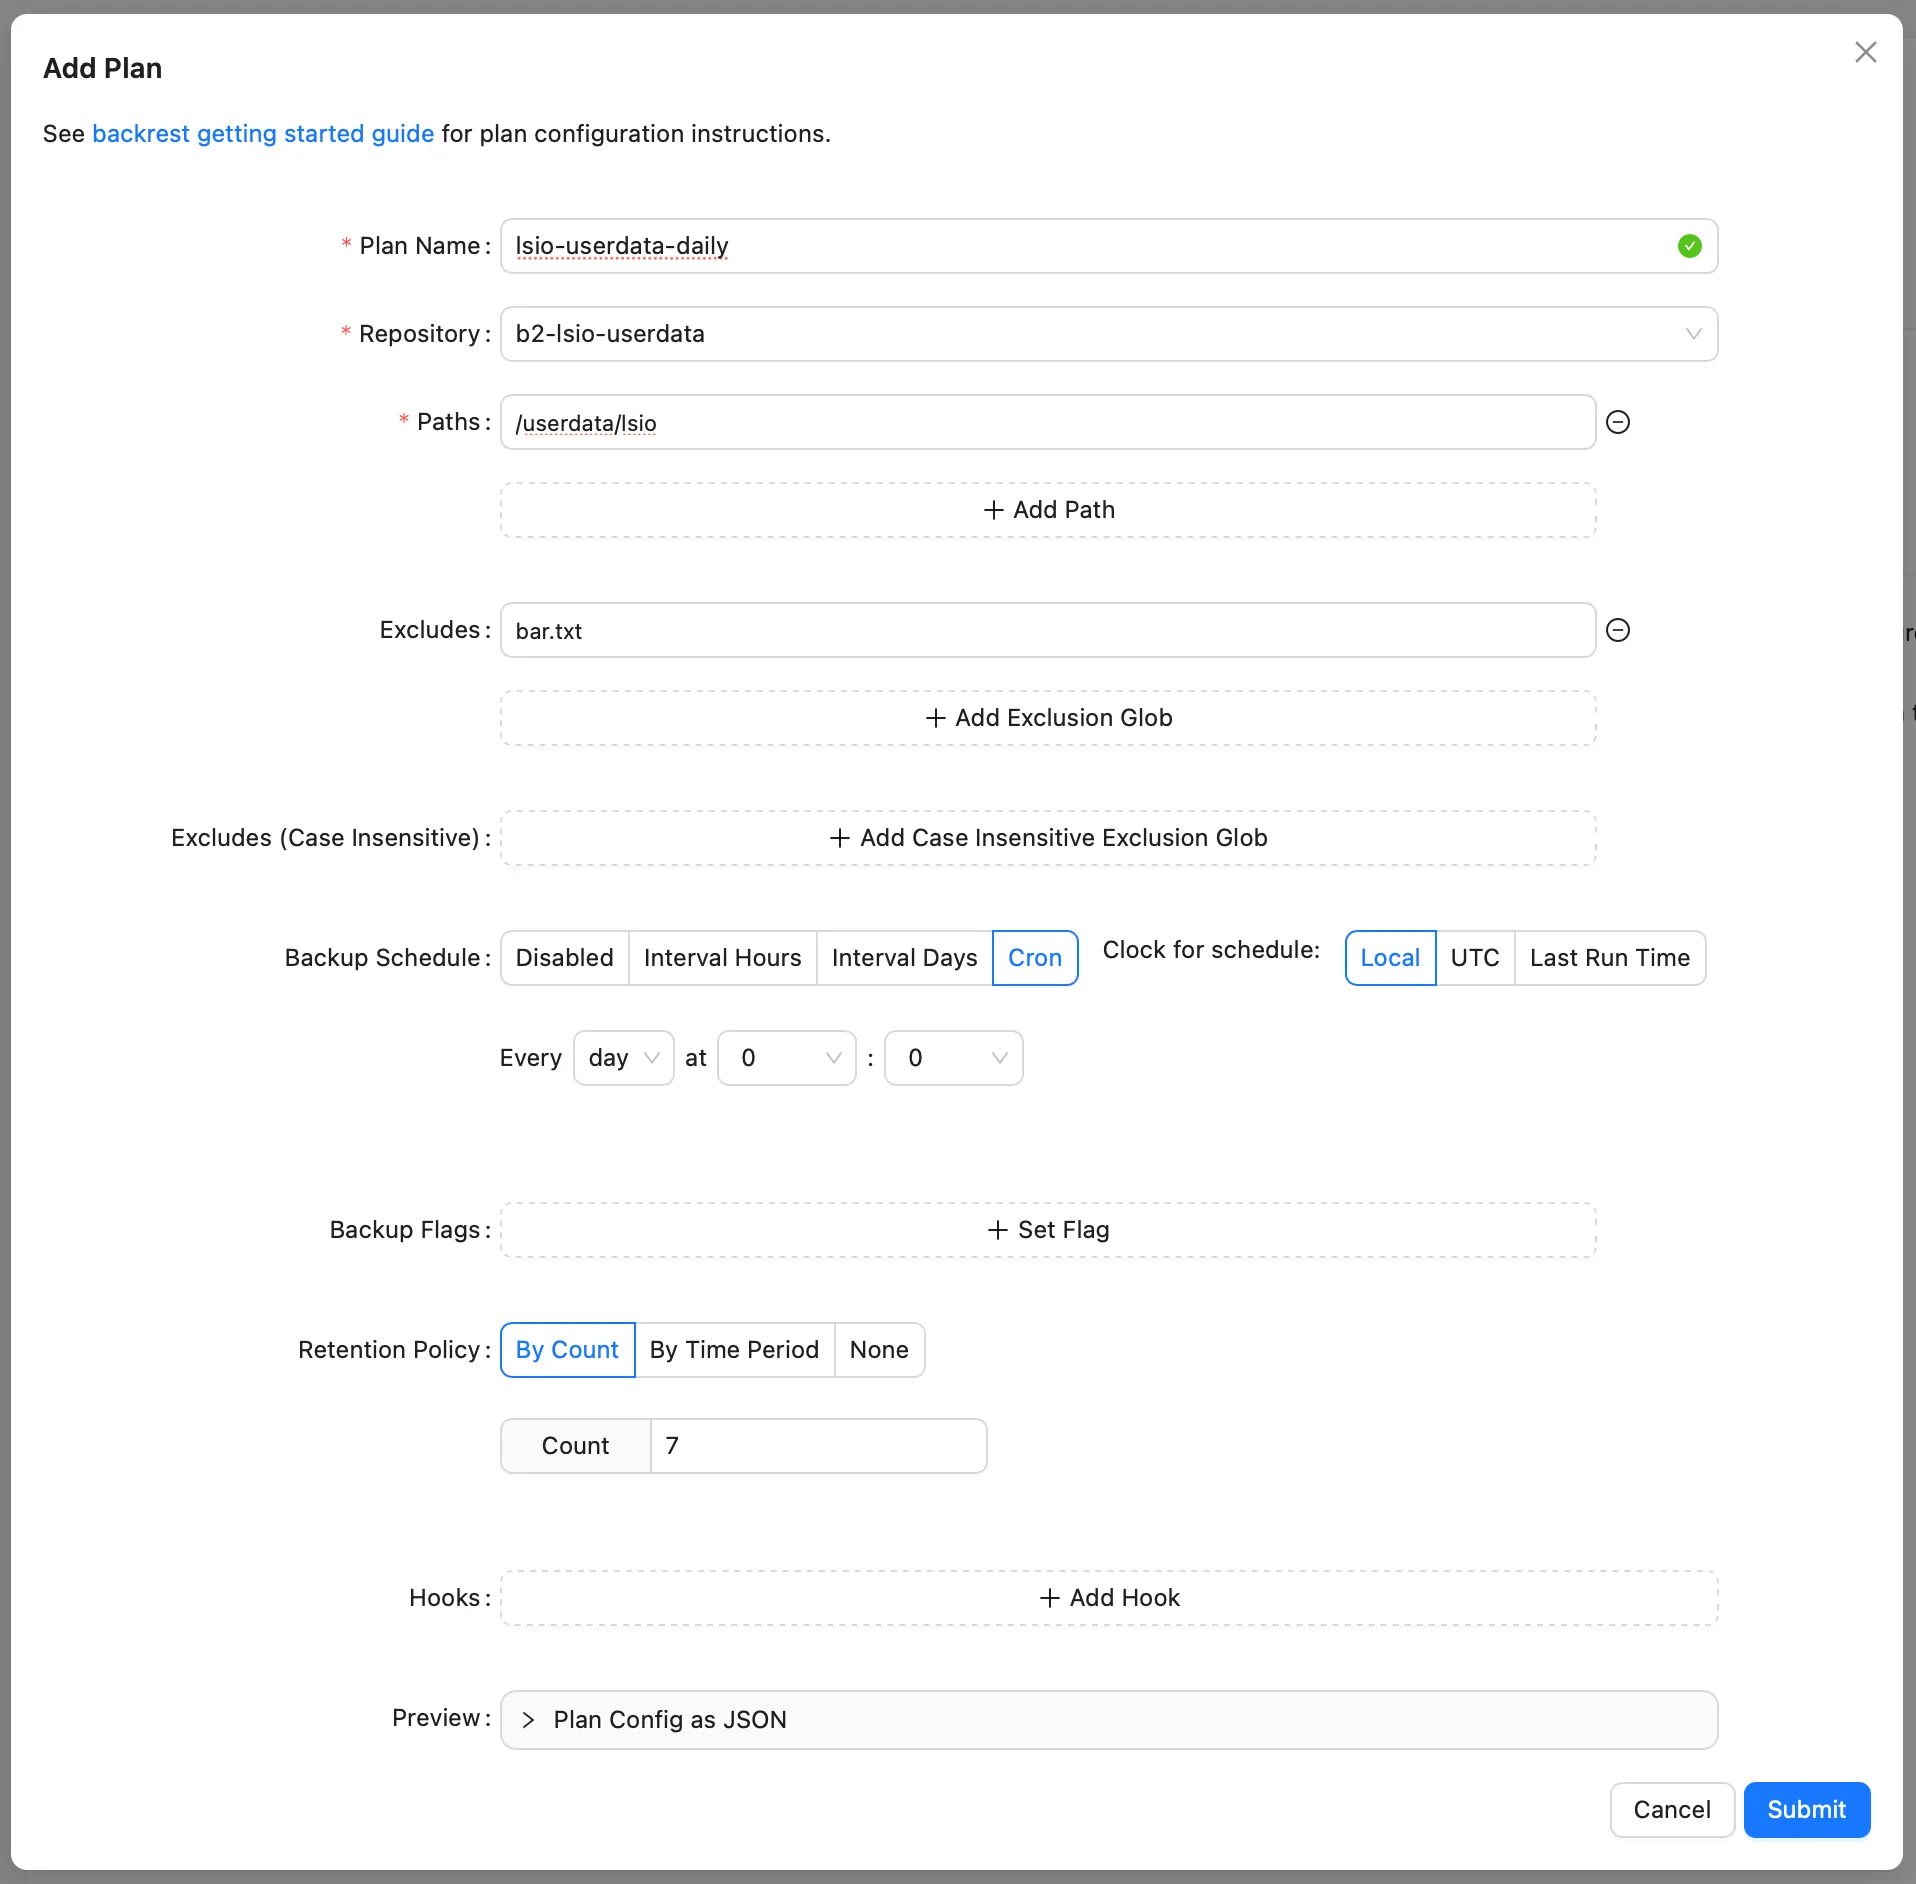Viewport: 1916px width, 1884px height.
Task: Open the Every day frequency dropdown
Action: (x=623, y=1058)
